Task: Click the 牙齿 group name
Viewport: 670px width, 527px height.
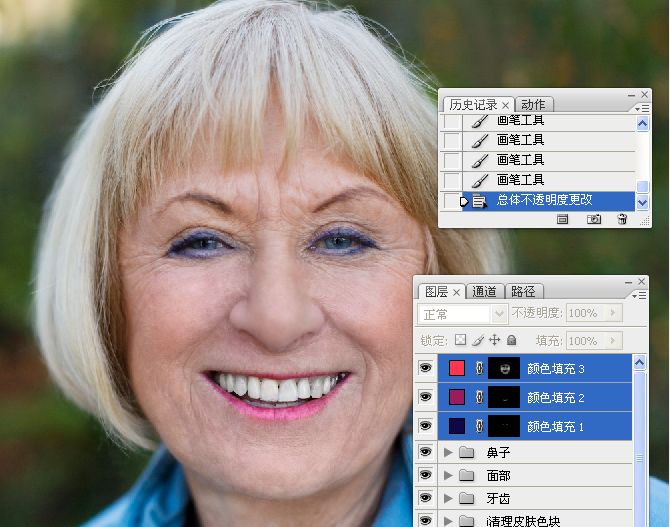Action: pos(498,499)
